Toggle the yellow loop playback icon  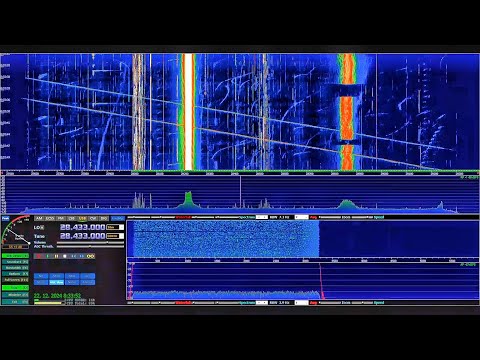pyautogui.click(x=91, y=256)
